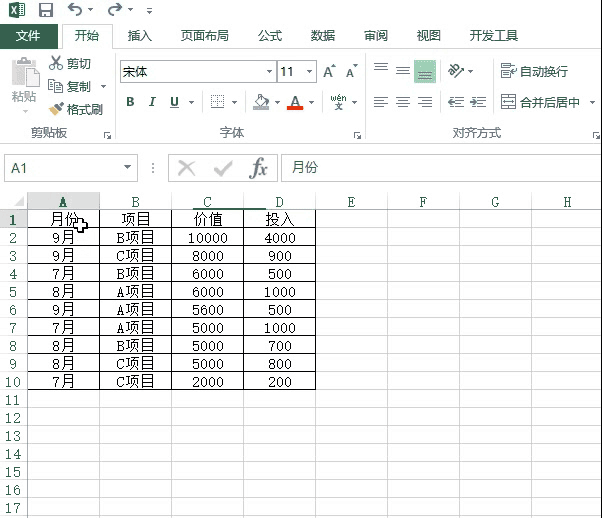
Task: Click the cell borders icon
Action: click(217, 102)
